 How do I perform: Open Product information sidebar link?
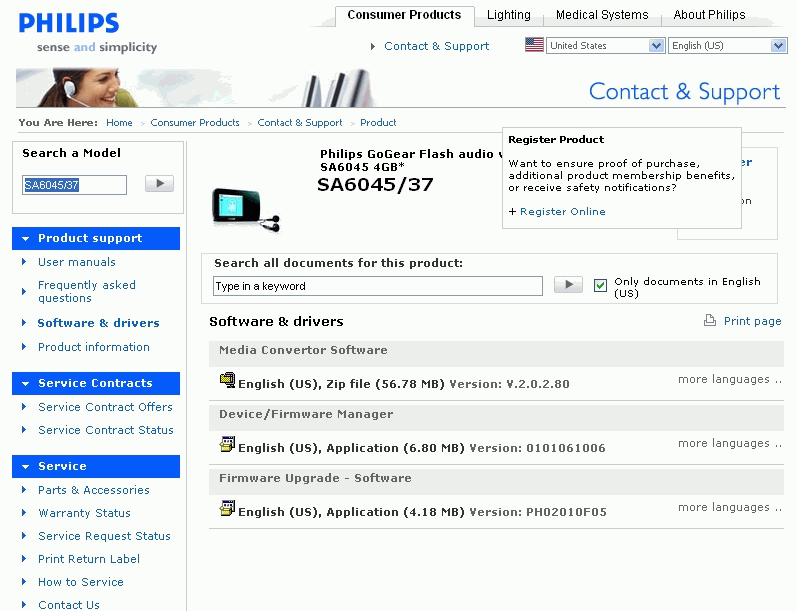(x=94, y=347)
